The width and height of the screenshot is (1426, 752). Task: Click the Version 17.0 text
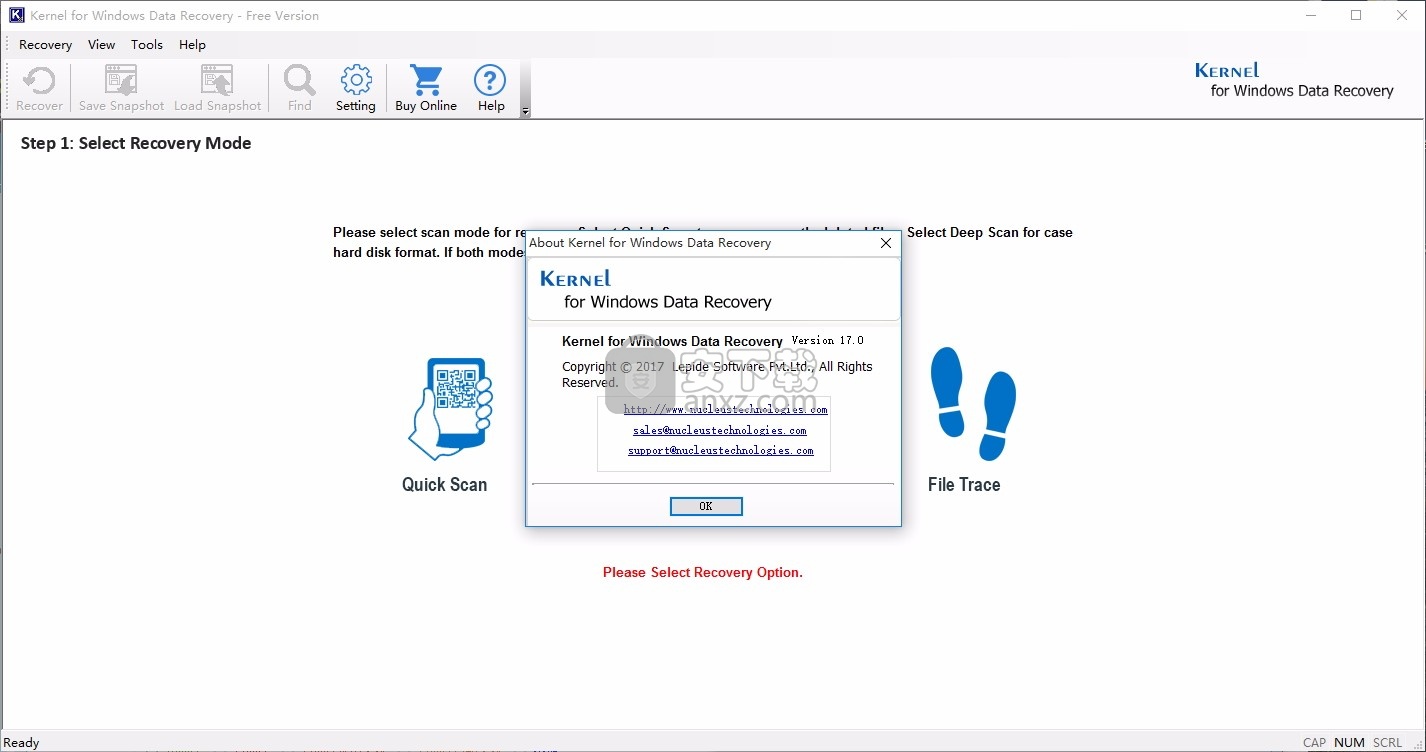click(827, 341)
